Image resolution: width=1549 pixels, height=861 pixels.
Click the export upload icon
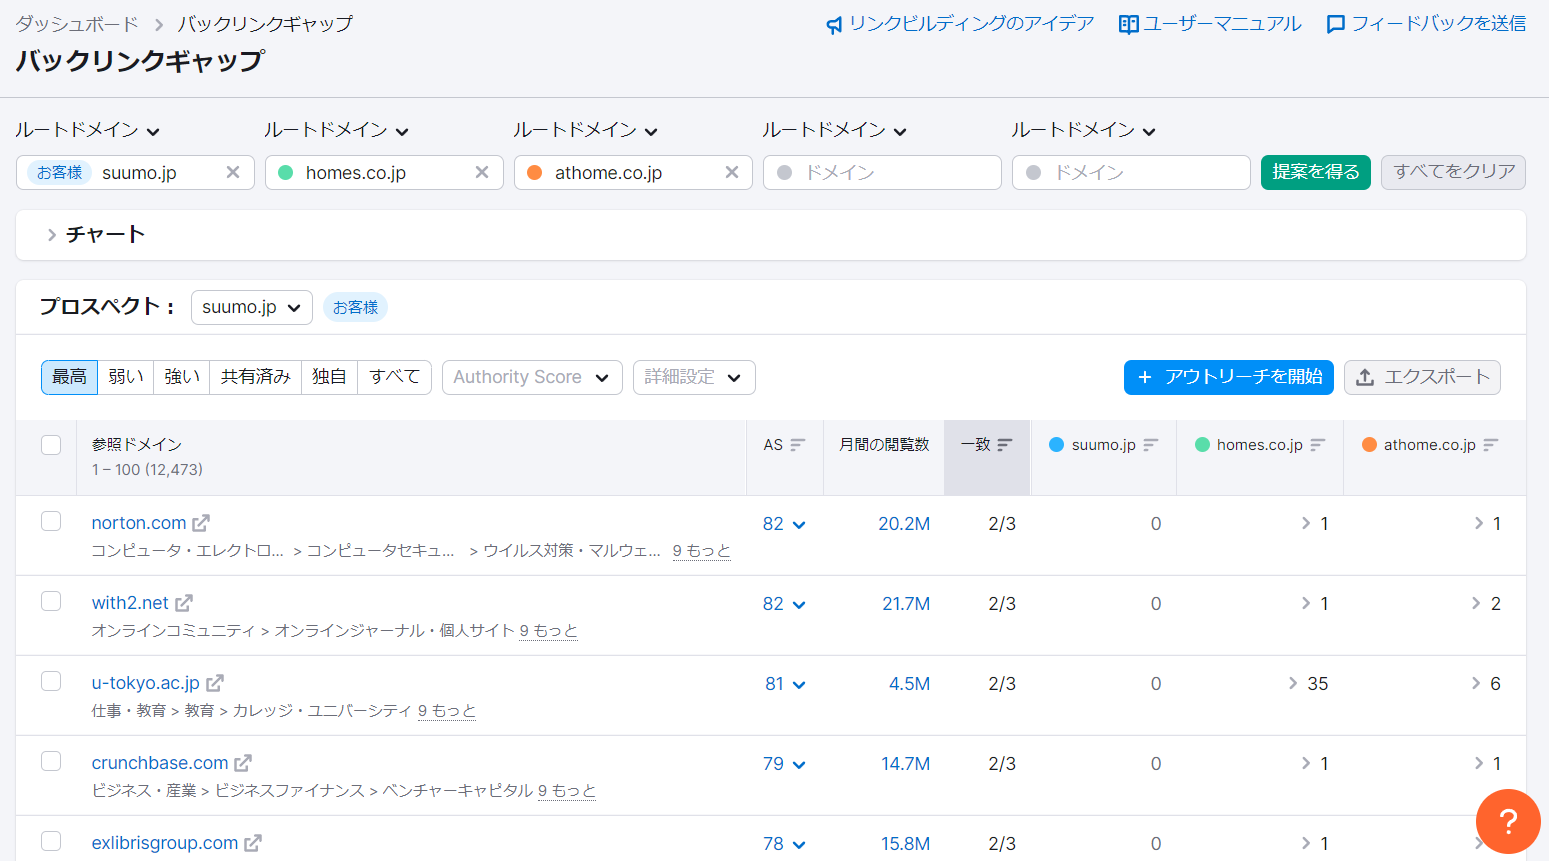[x=1365, y=377]
